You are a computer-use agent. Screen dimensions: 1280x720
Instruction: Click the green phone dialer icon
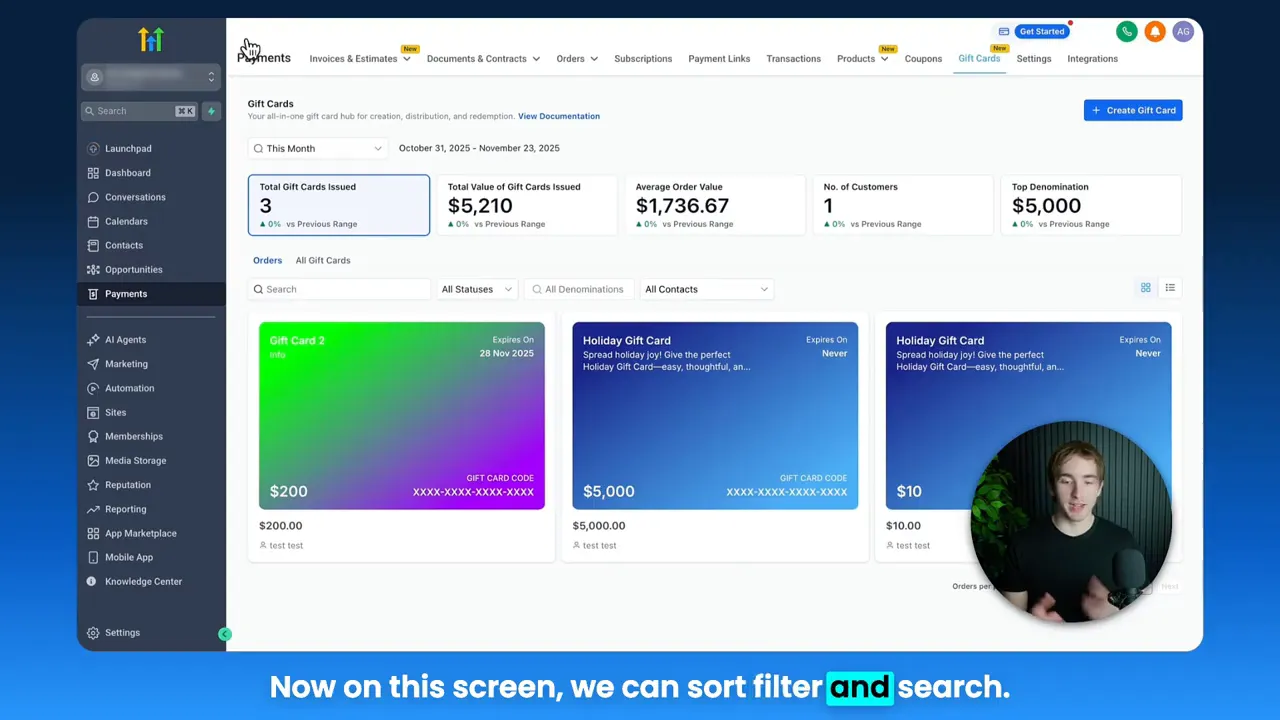pyautogui.click(x=1127, y=32)
